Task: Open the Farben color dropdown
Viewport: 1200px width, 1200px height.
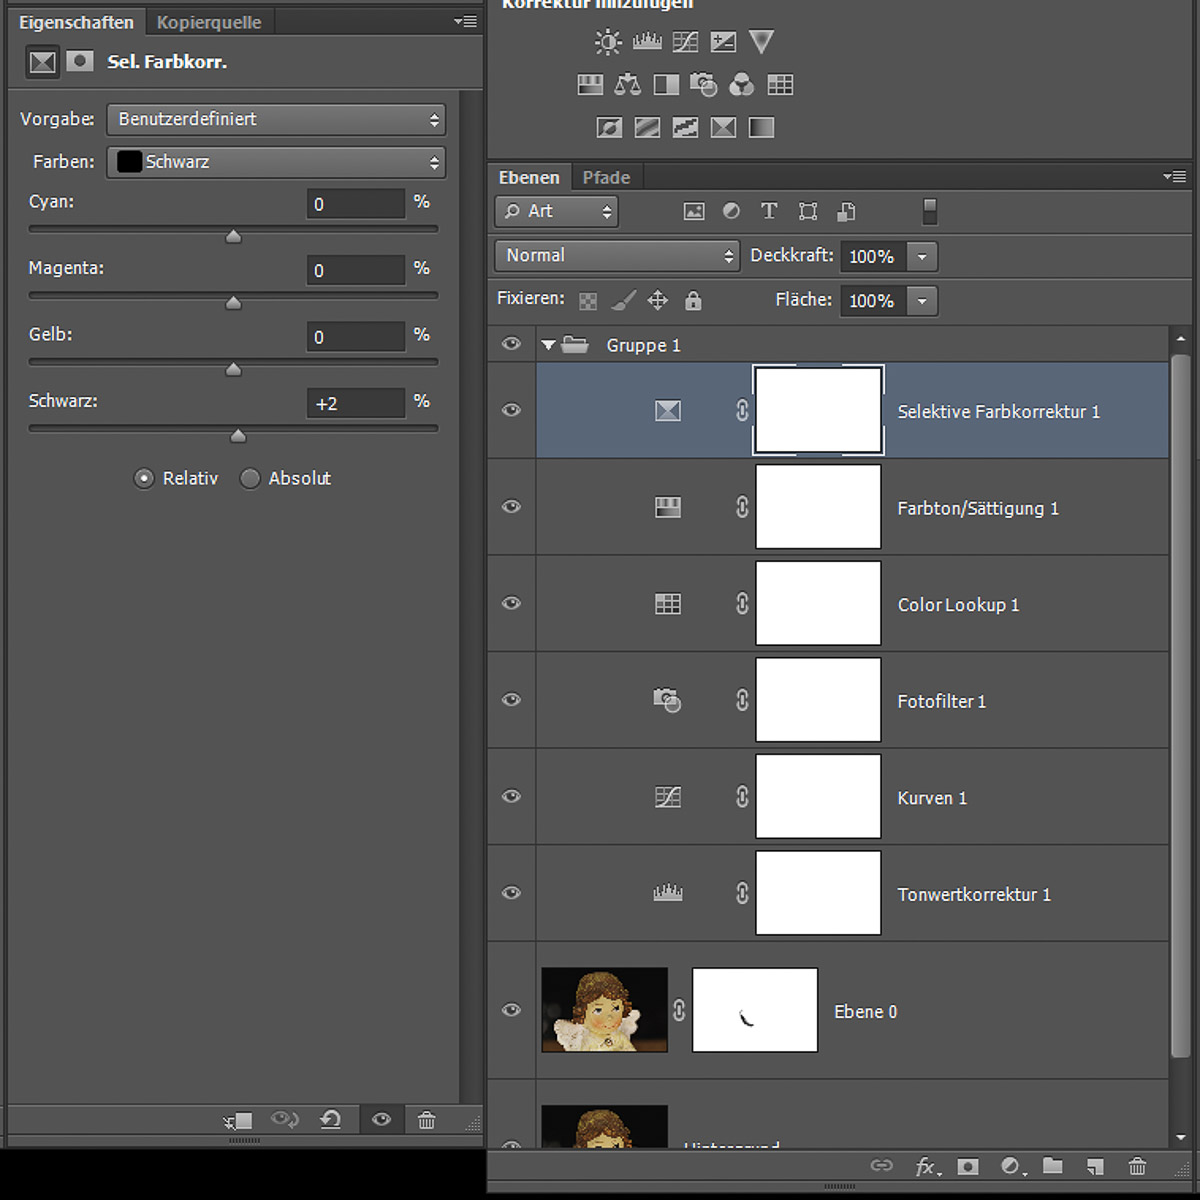Action: click(276, 162)
